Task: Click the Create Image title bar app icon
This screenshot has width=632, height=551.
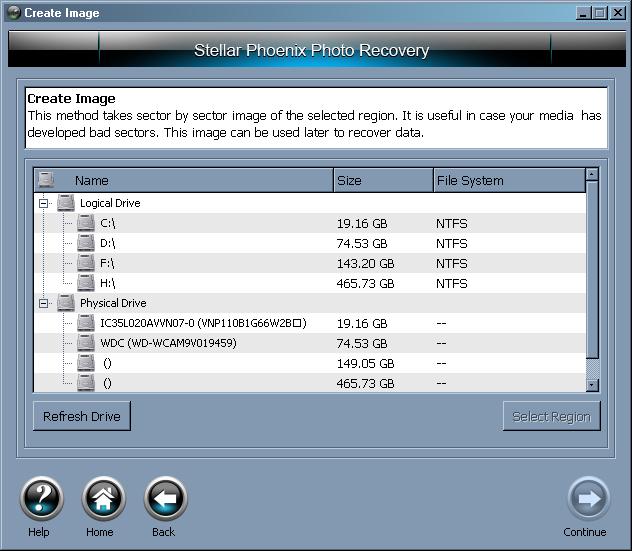Action: click(14, 13)
